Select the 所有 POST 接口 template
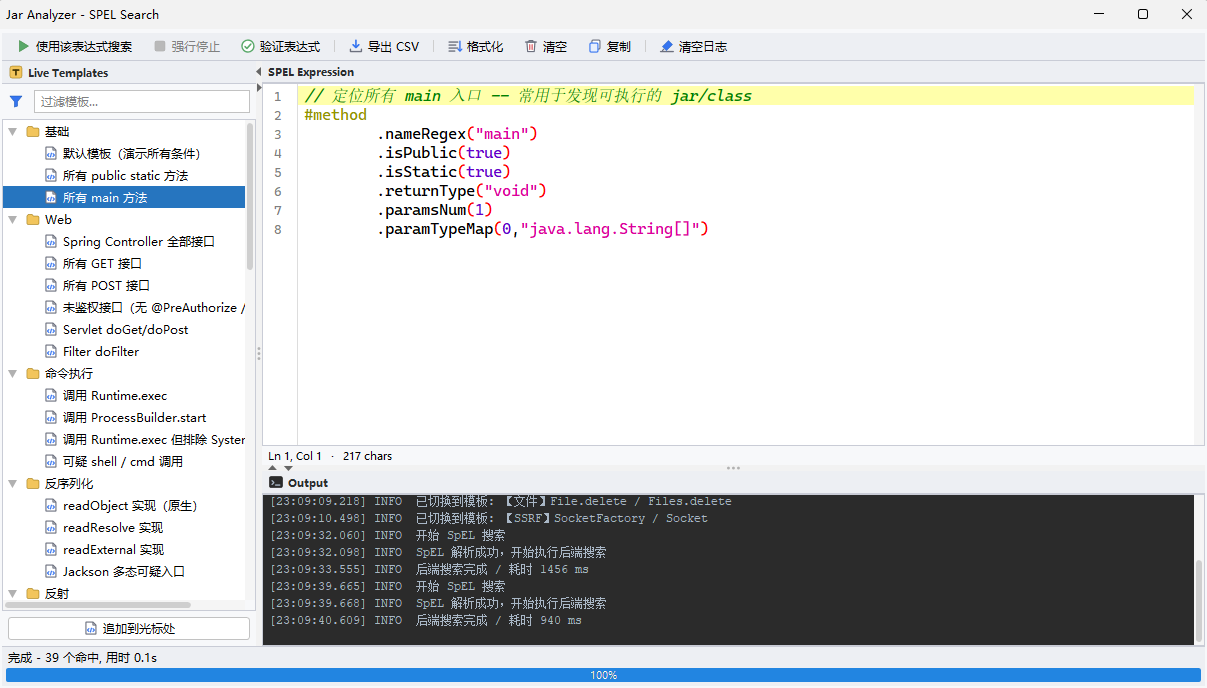 [x=106, y=285]
